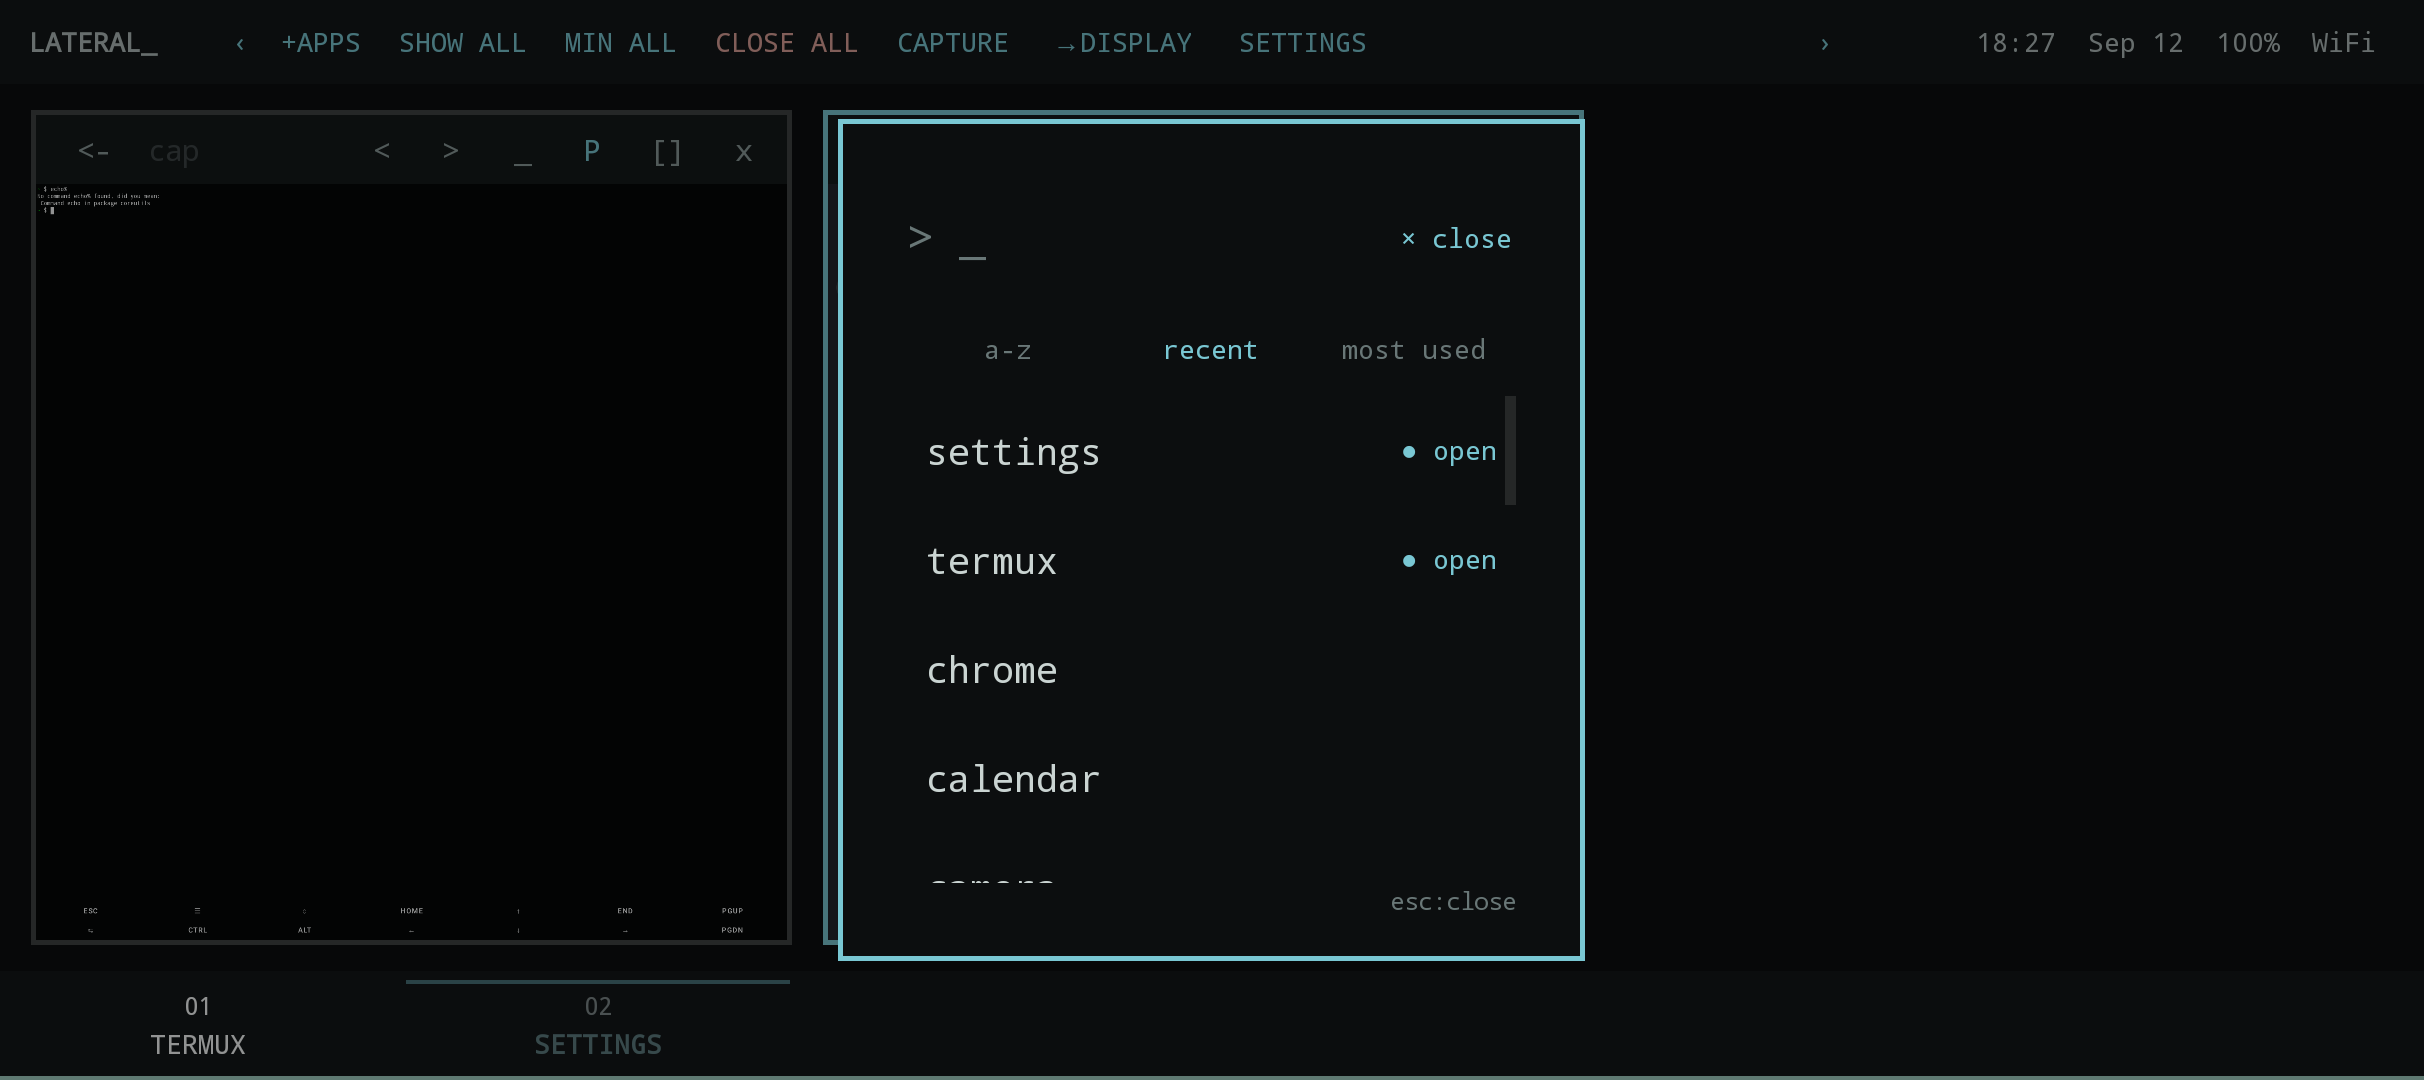2424x1080 pixels.
Task: Maximize Termux window with [] icon
Action: coord(667,152)
